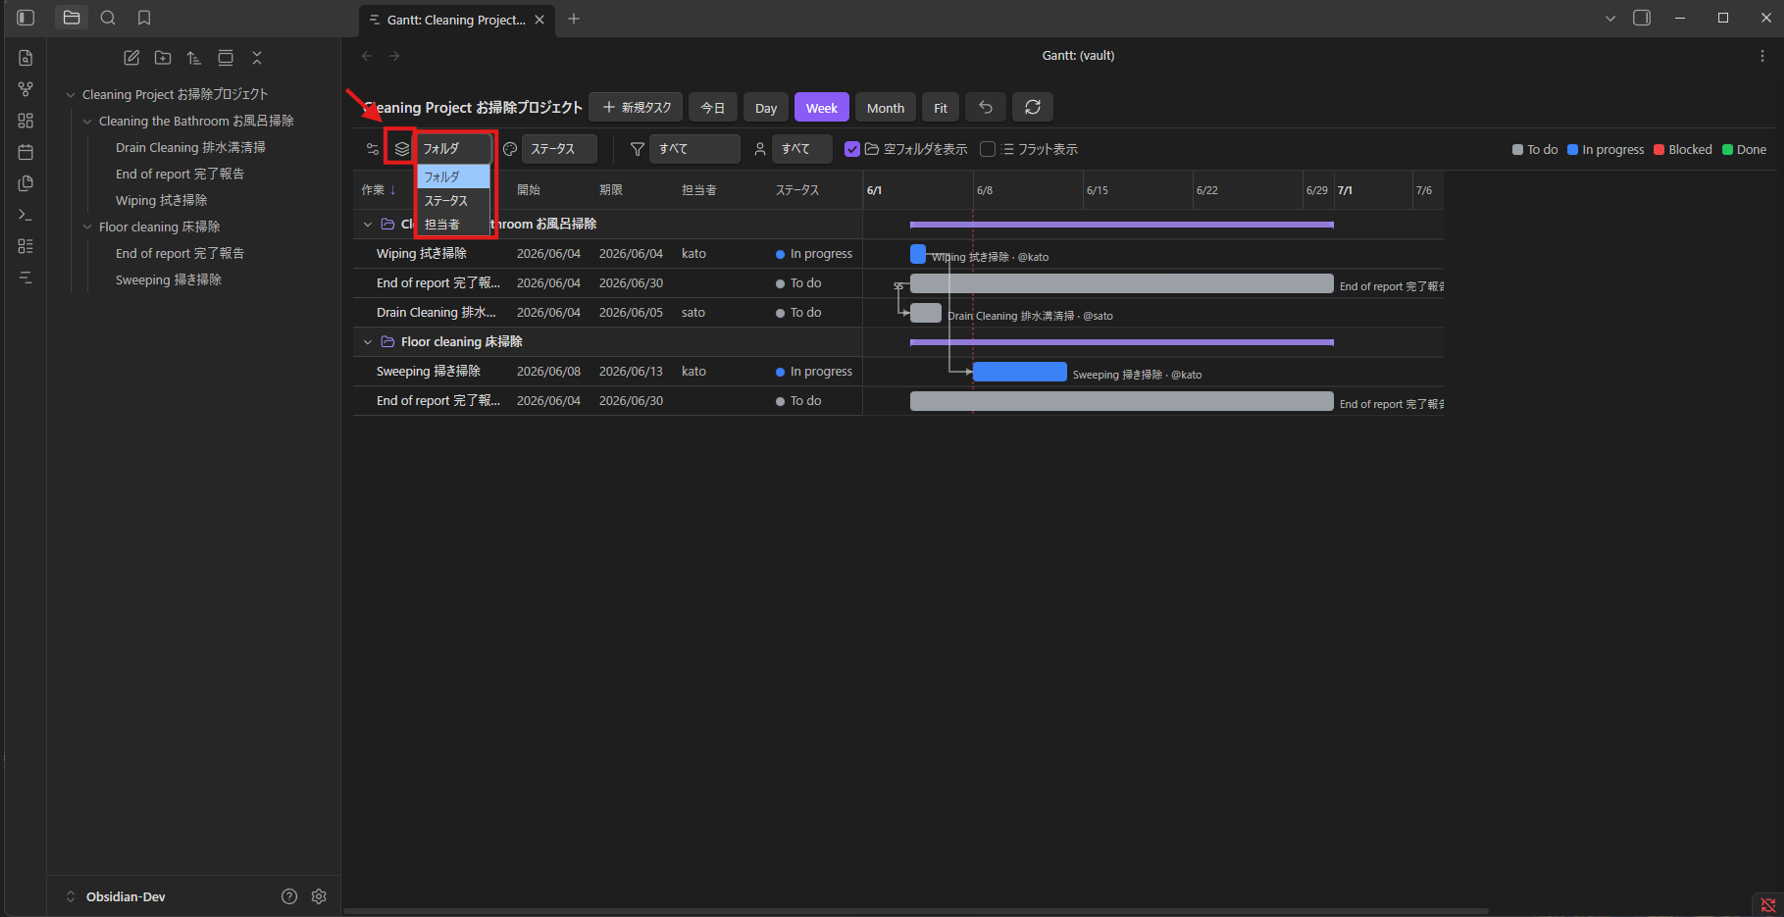Open the search magnifier icon

click(108, 18)
